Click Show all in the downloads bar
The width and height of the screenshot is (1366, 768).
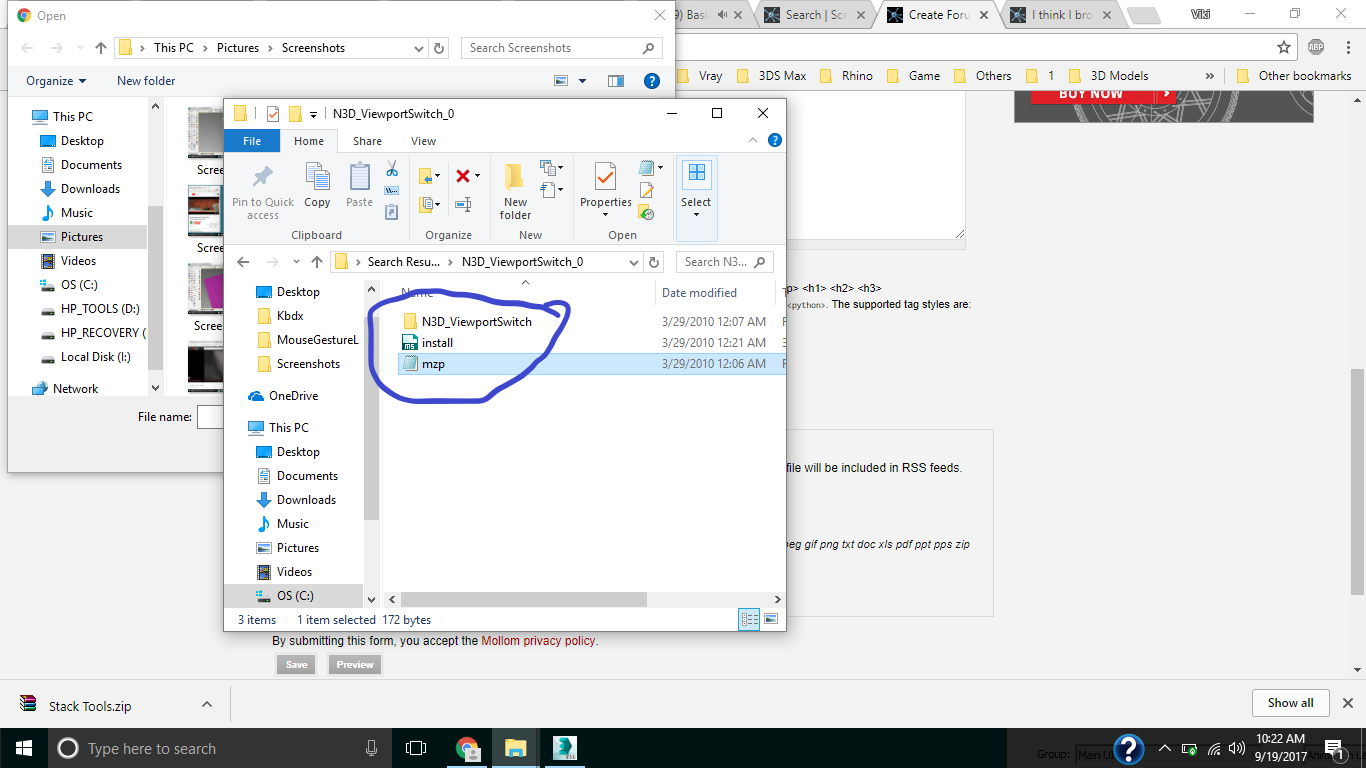pyautogui.click(x=1290, y=703)
